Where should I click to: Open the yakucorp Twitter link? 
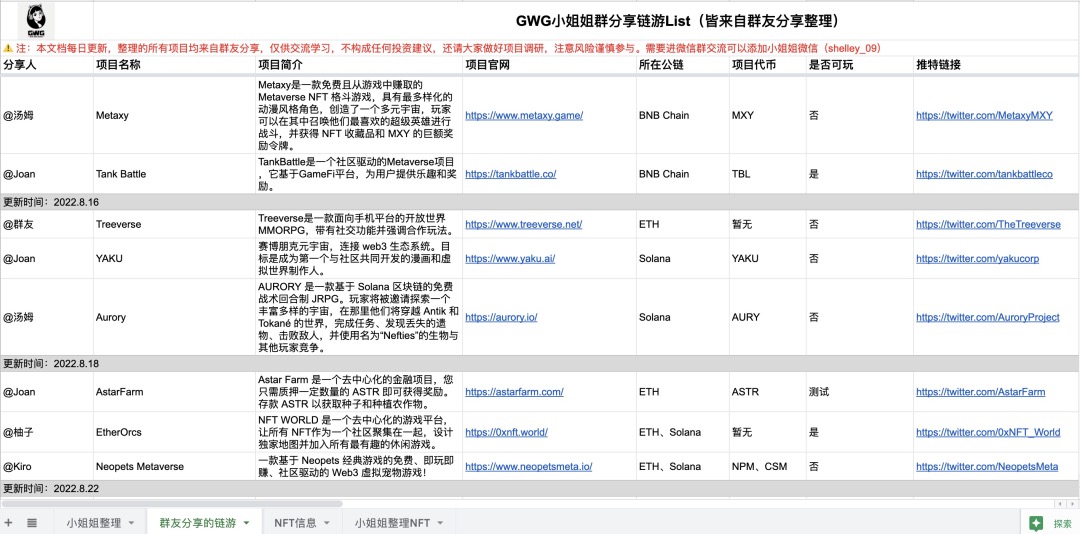click(x=977, y=259)
